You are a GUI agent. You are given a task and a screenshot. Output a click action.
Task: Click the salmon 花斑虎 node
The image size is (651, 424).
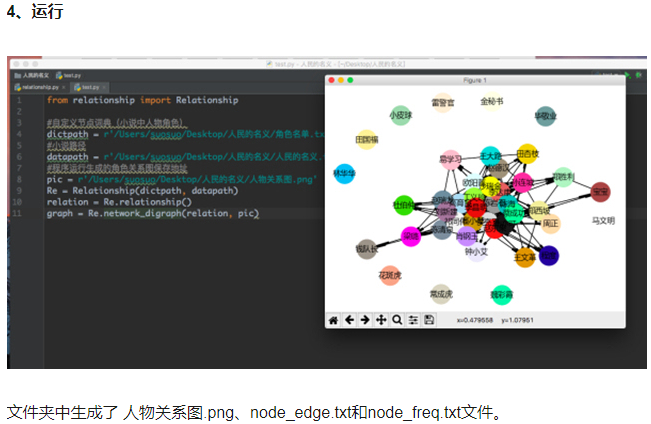pos(390,275)
